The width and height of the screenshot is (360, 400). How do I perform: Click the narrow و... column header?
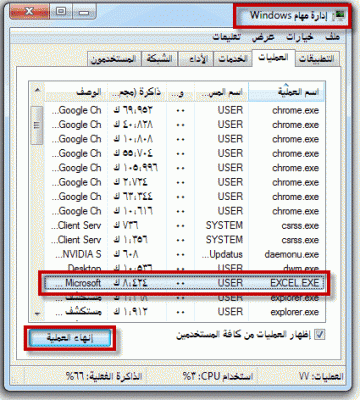pyautogui.click(x=180, y=92)
